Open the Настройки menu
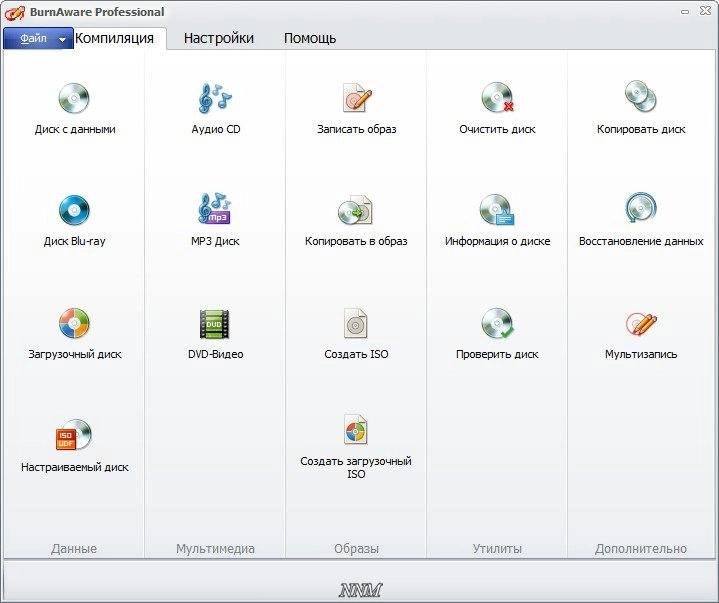This screenshot has height=603, width=719. click(219, 38)
